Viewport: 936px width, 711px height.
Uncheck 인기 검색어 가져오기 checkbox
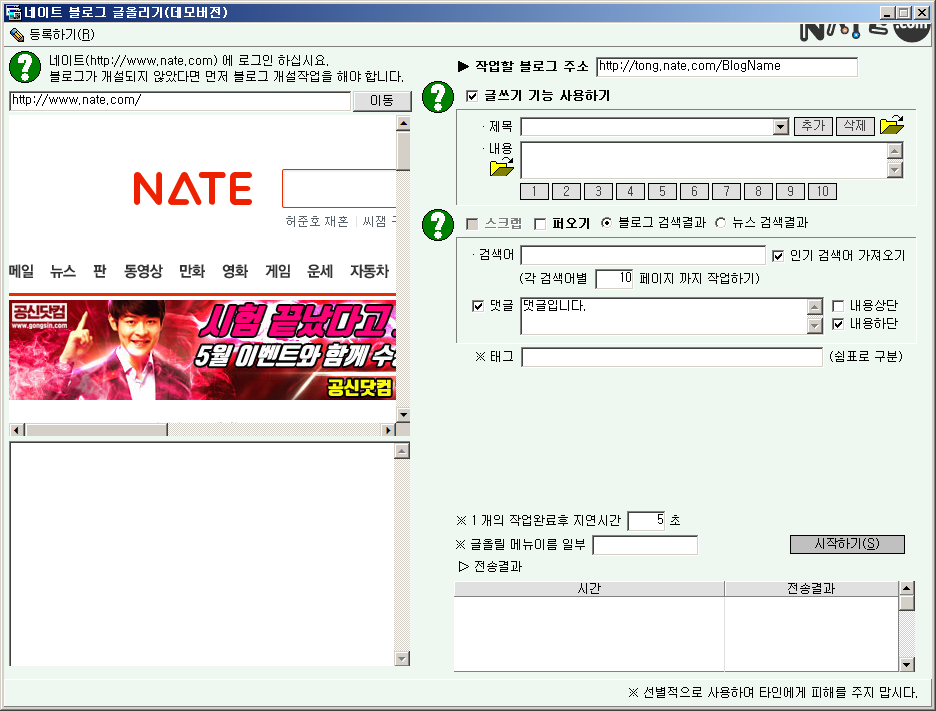[x=778, y=256]
